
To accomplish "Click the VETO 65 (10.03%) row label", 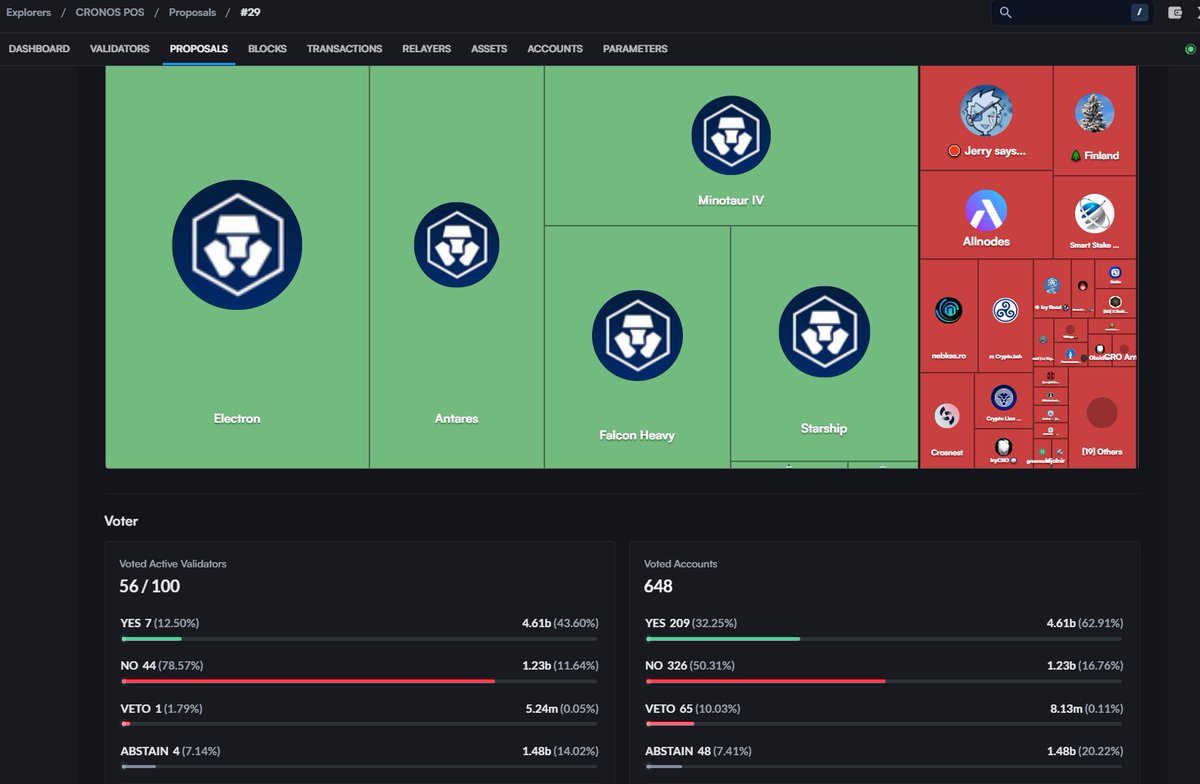I will (693, 708).
